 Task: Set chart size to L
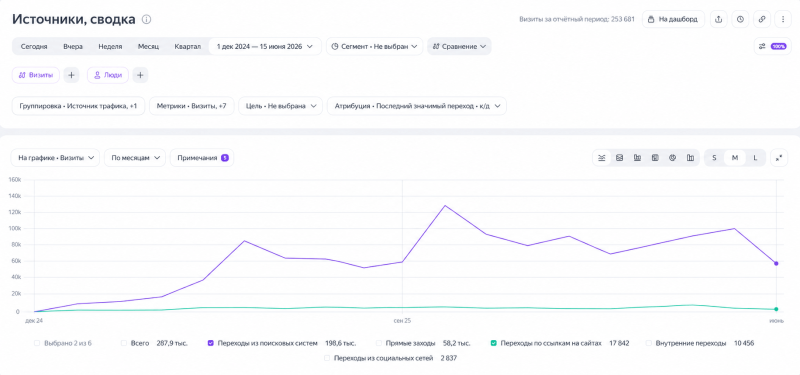point(755,158)
